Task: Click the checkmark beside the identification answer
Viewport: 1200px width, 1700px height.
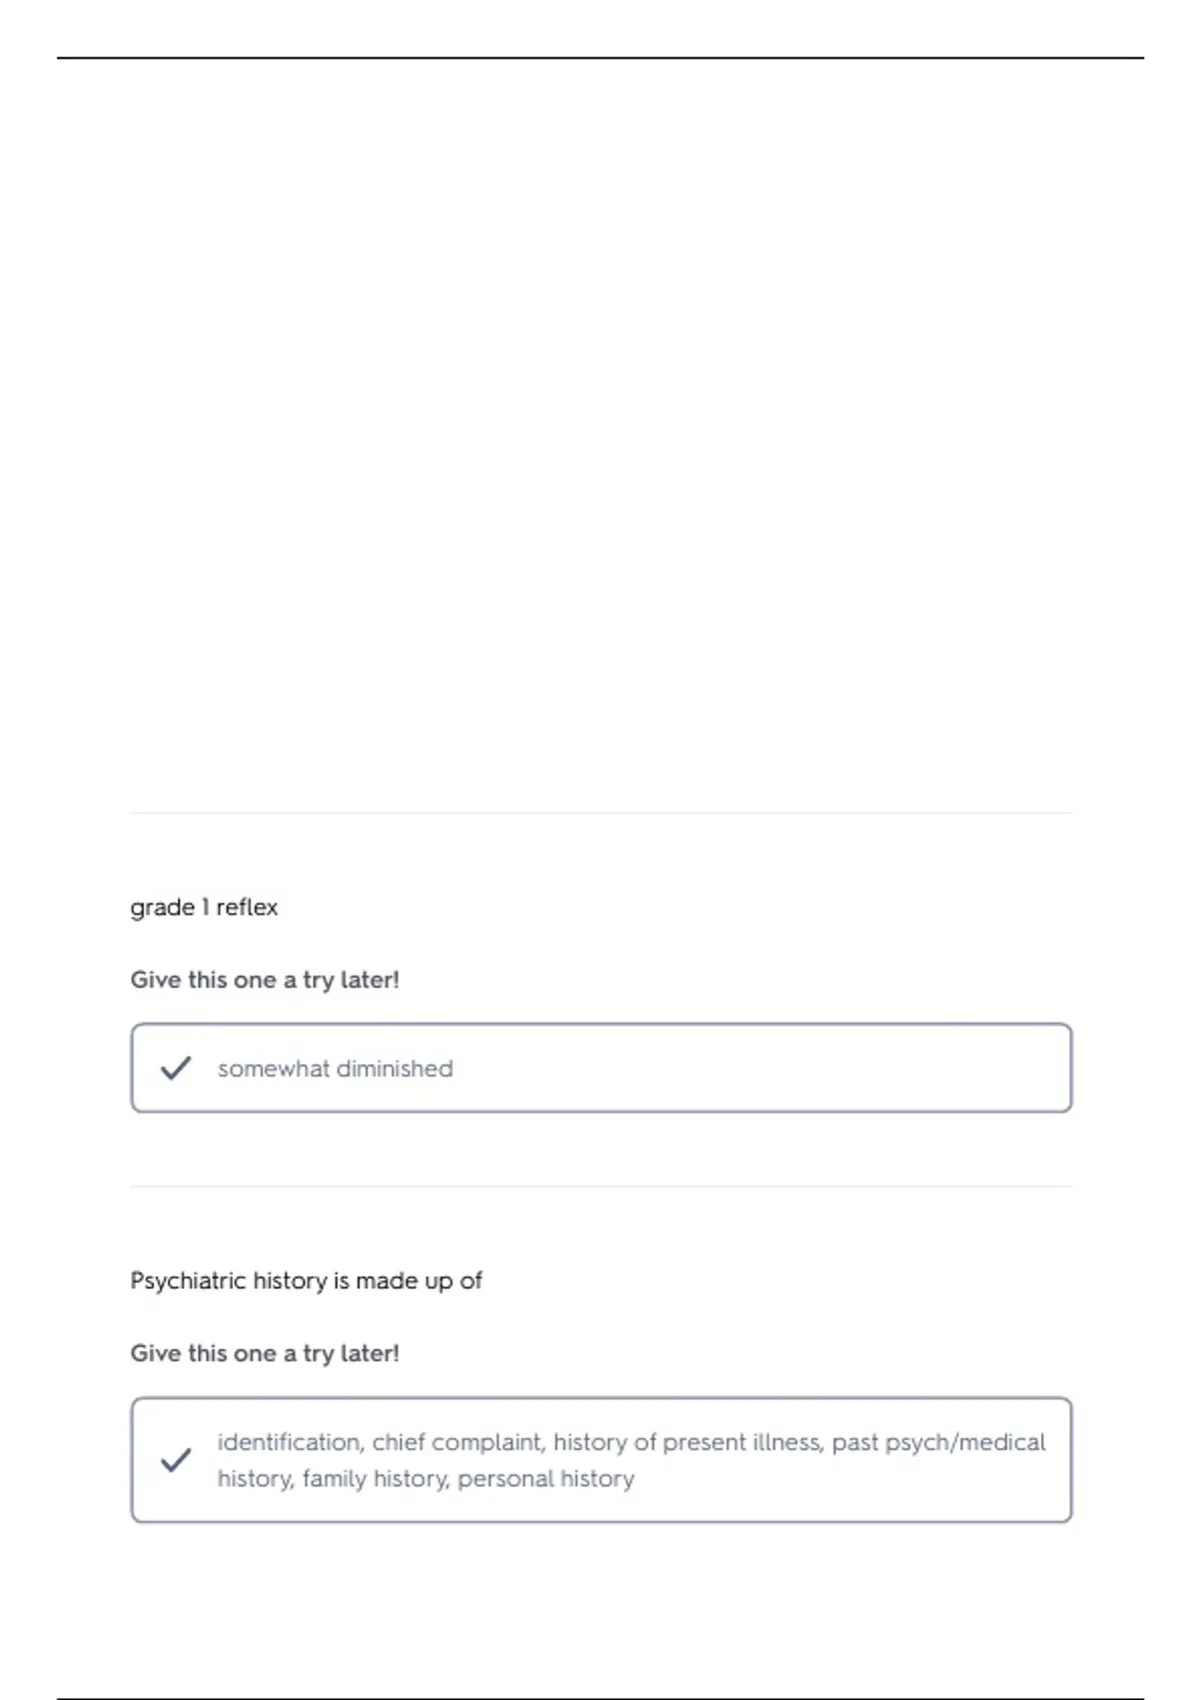Action: click(176, 1460)
